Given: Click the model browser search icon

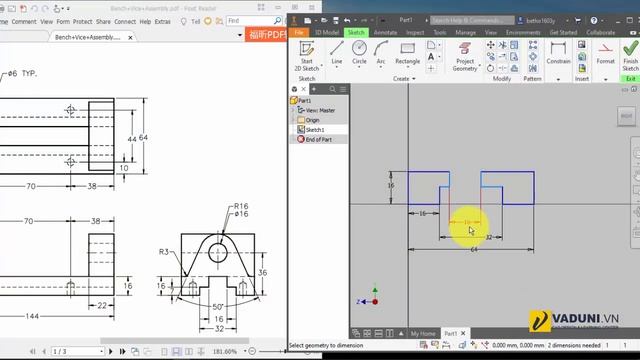Looking at the screenshot, I should 332,89.
